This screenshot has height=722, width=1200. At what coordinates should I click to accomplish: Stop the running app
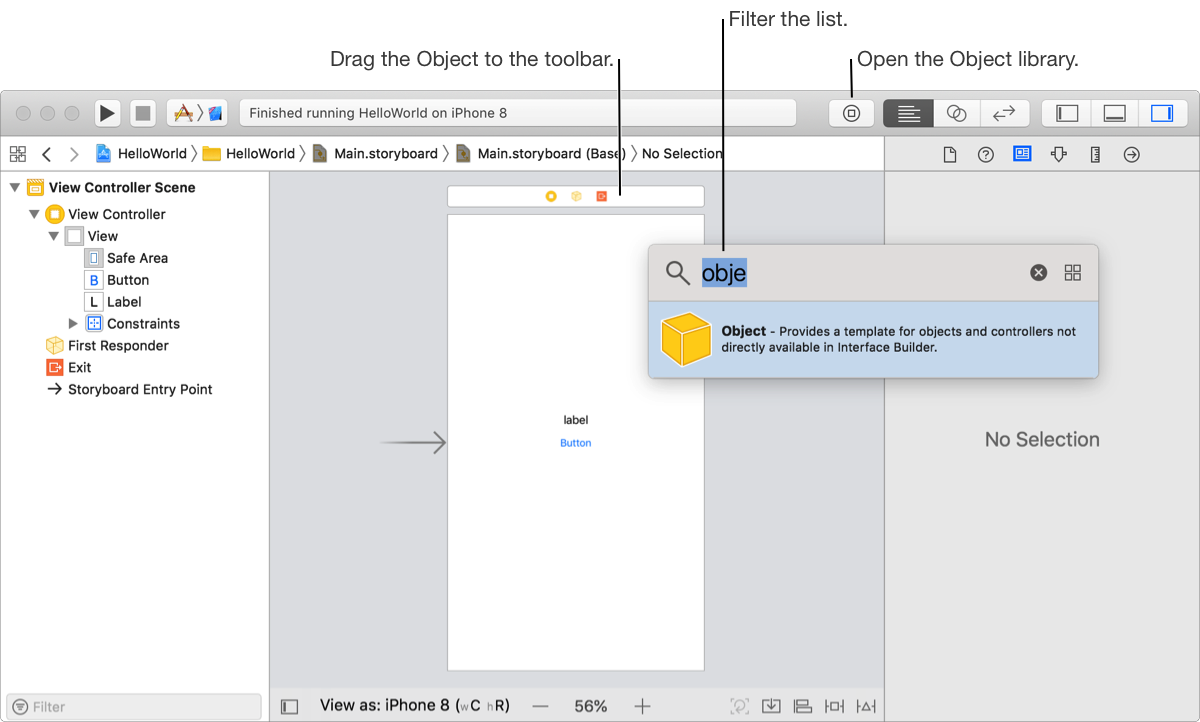tap(143, 113)
